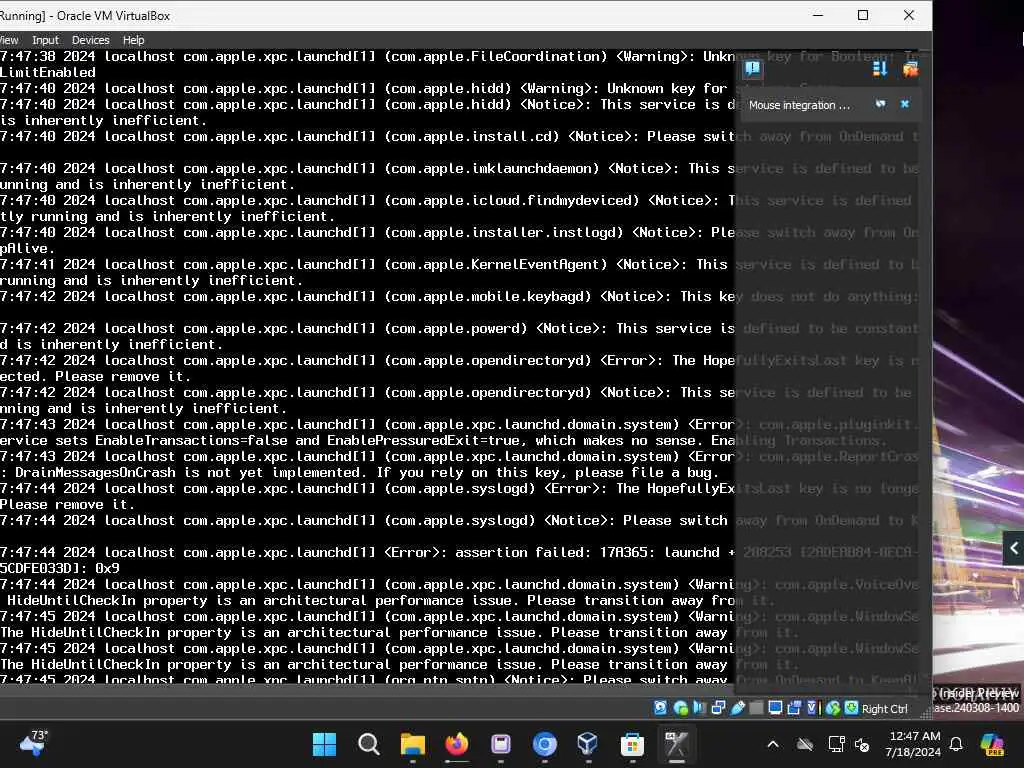The width and height of the screenshot is (1024, 768).
Task: Open the View menu in VirtualBox
Action: point(8,40)
